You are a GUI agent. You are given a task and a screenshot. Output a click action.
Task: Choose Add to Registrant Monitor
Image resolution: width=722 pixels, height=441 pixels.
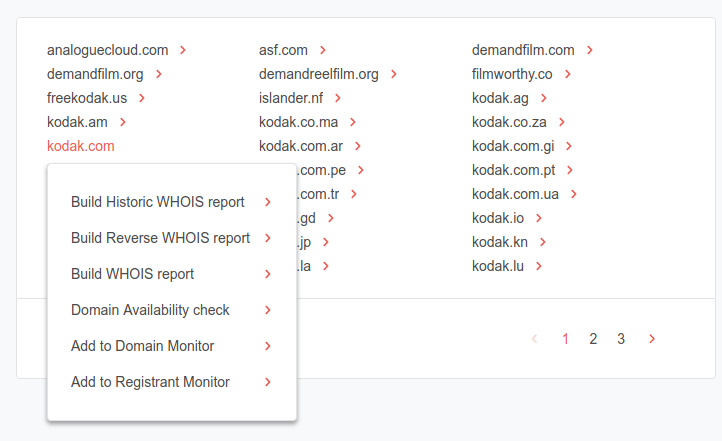pos(150,382)
